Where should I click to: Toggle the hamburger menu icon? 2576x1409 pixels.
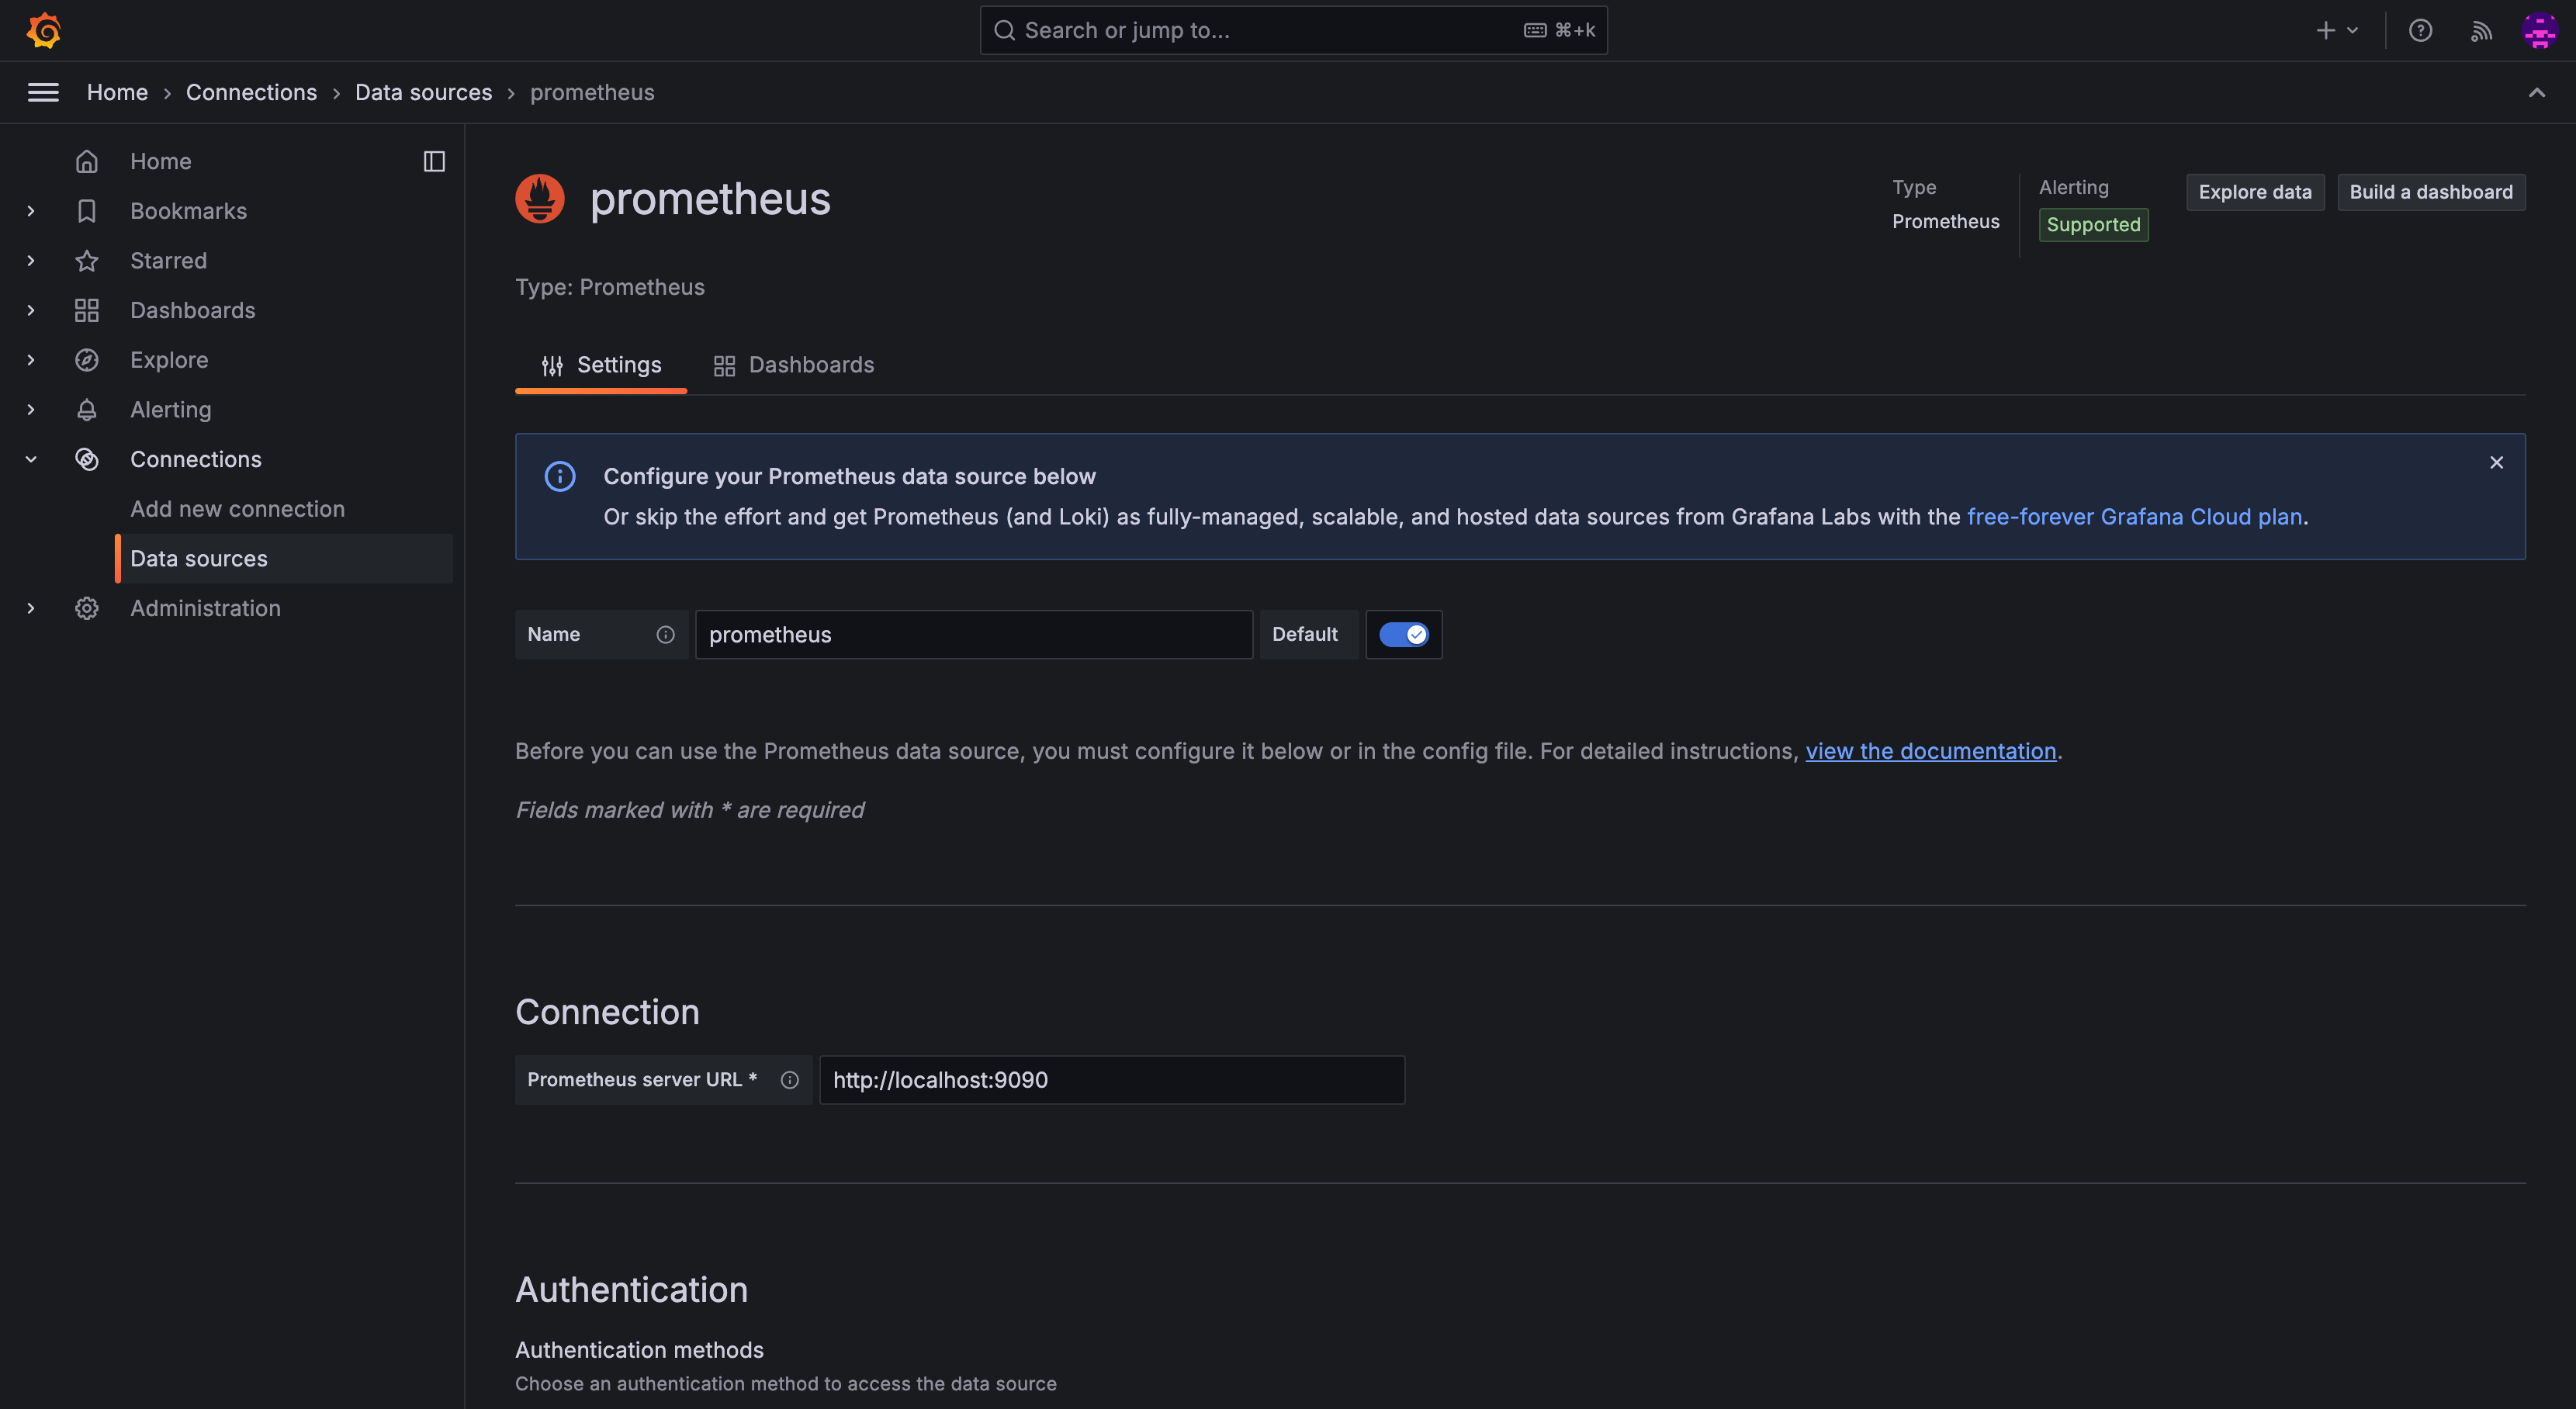pos(43,92)
